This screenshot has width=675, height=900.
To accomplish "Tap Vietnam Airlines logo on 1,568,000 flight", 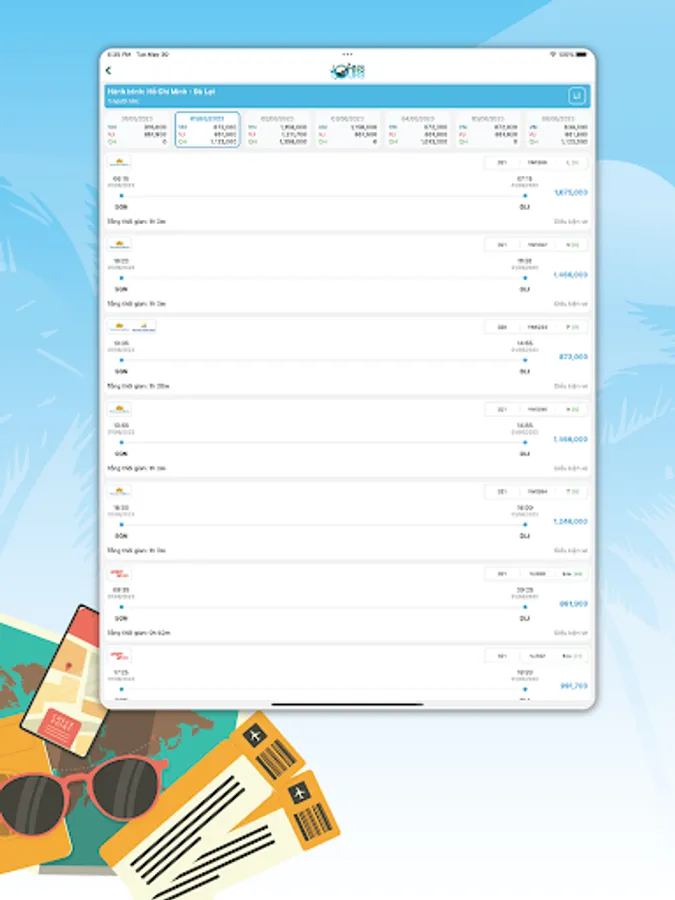I will click(x=119, y=409).
